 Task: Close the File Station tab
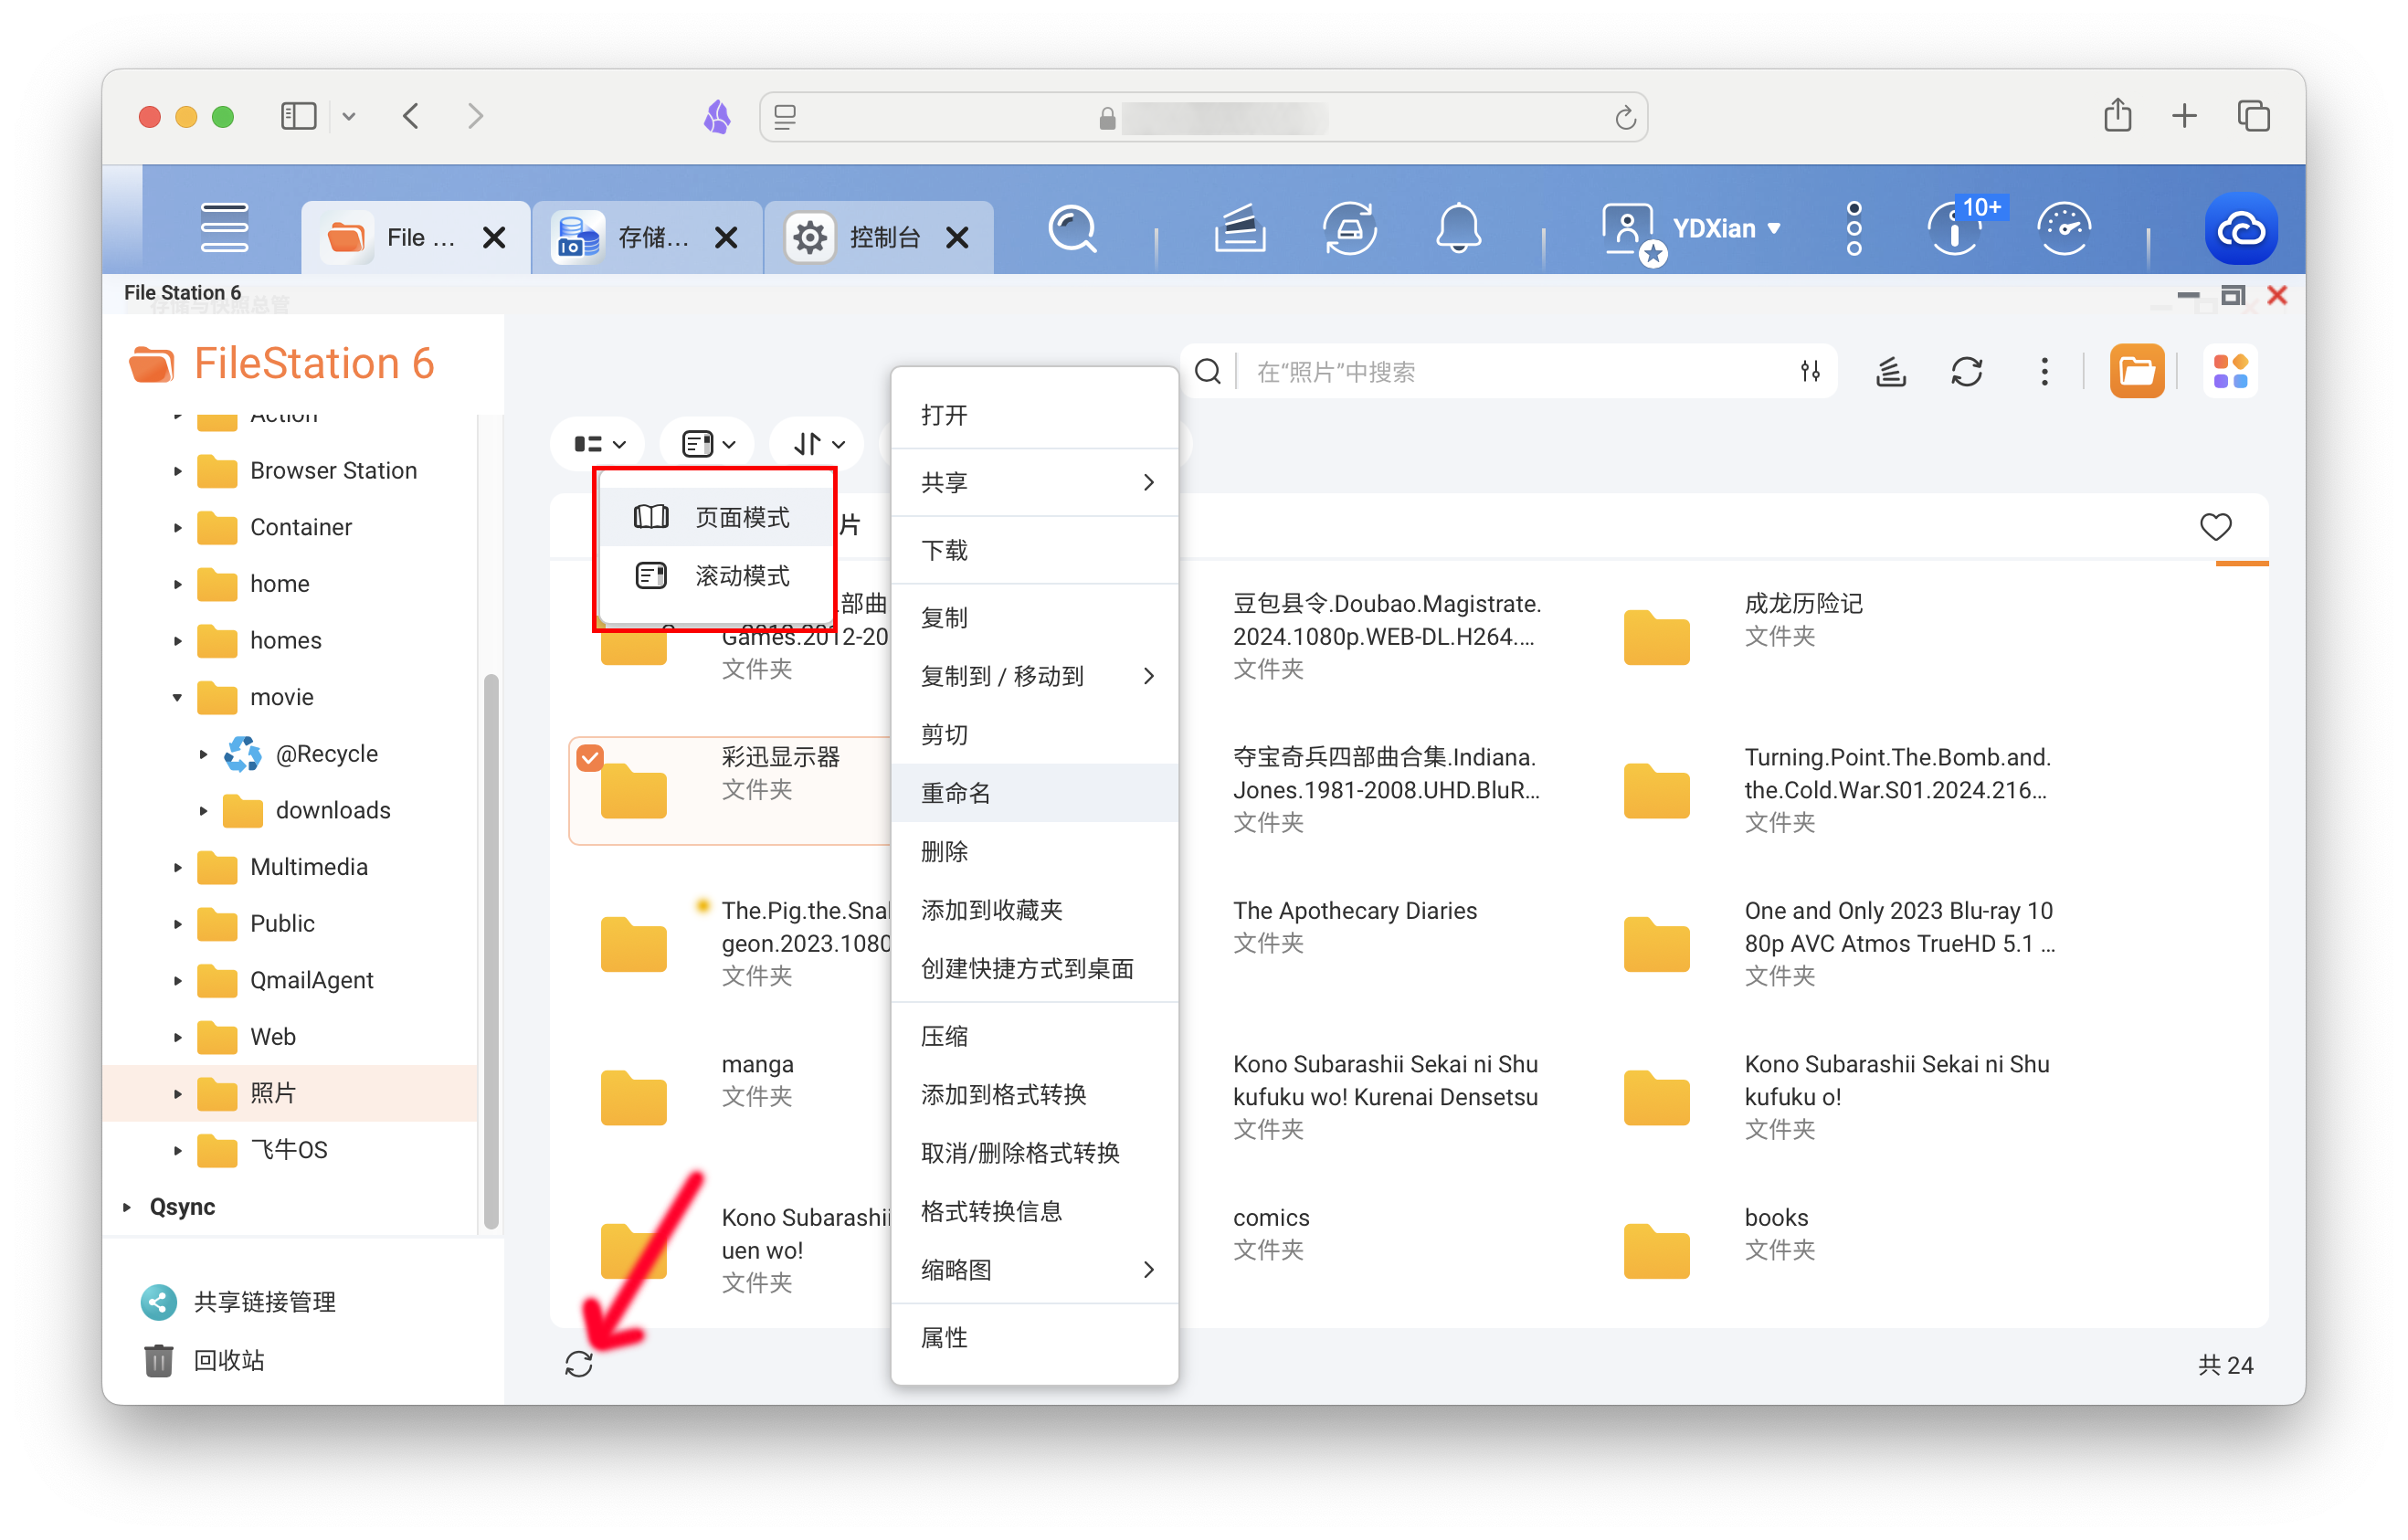tap(494, 237)
